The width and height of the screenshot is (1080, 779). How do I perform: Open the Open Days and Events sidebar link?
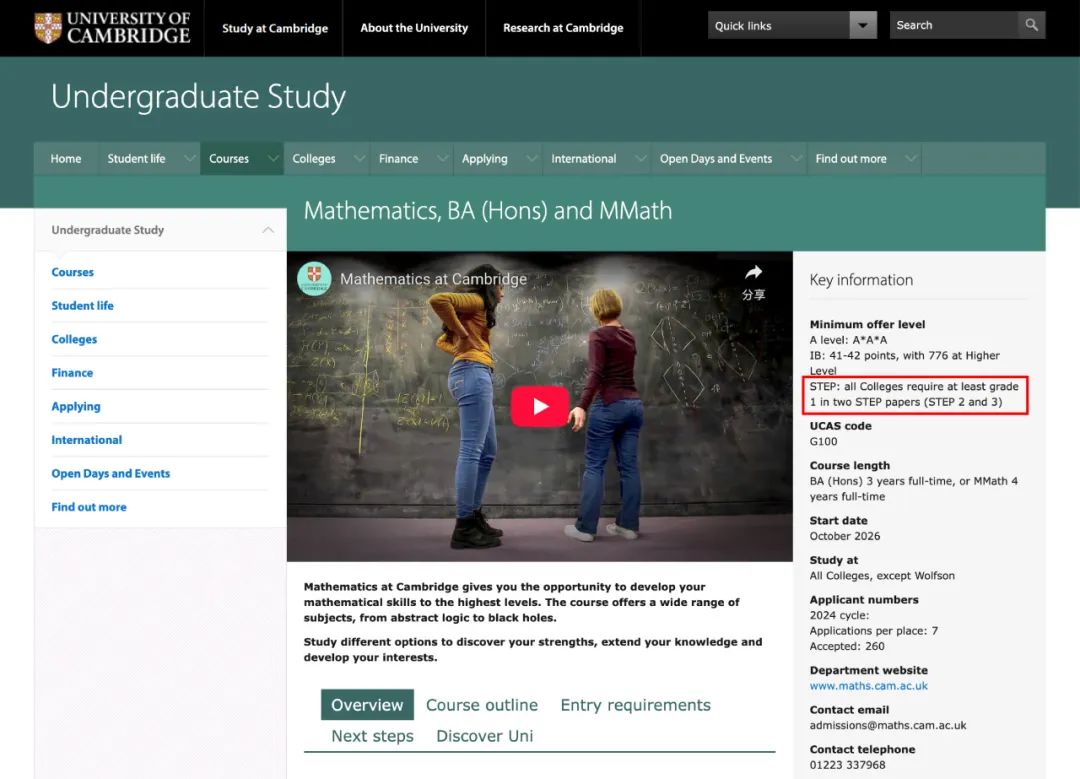(110, 474)
